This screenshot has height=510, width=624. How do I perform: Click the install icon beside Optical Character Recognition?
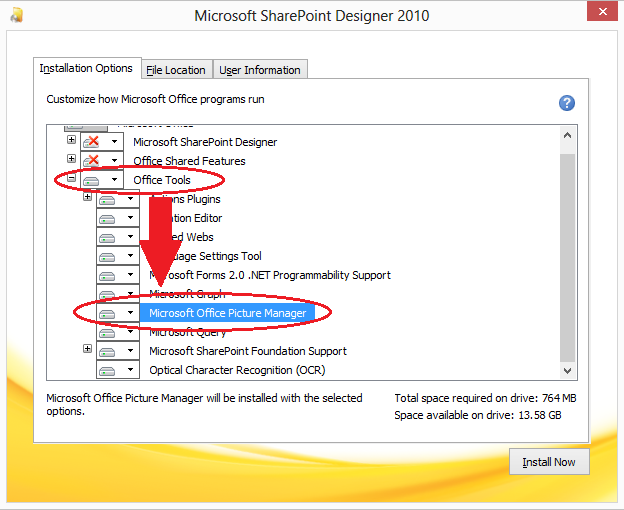(108, 370)
